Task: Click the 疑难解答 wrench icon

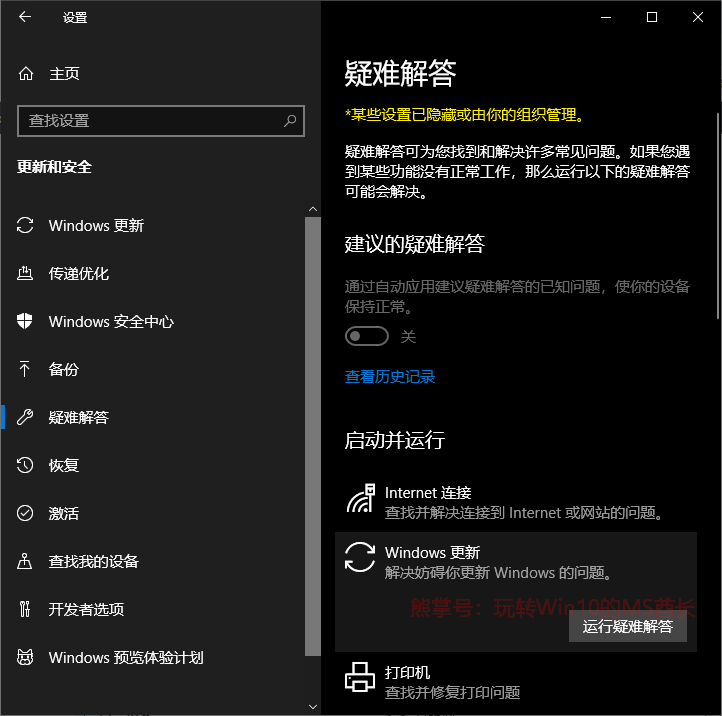Action: click(x=25, y=417)
